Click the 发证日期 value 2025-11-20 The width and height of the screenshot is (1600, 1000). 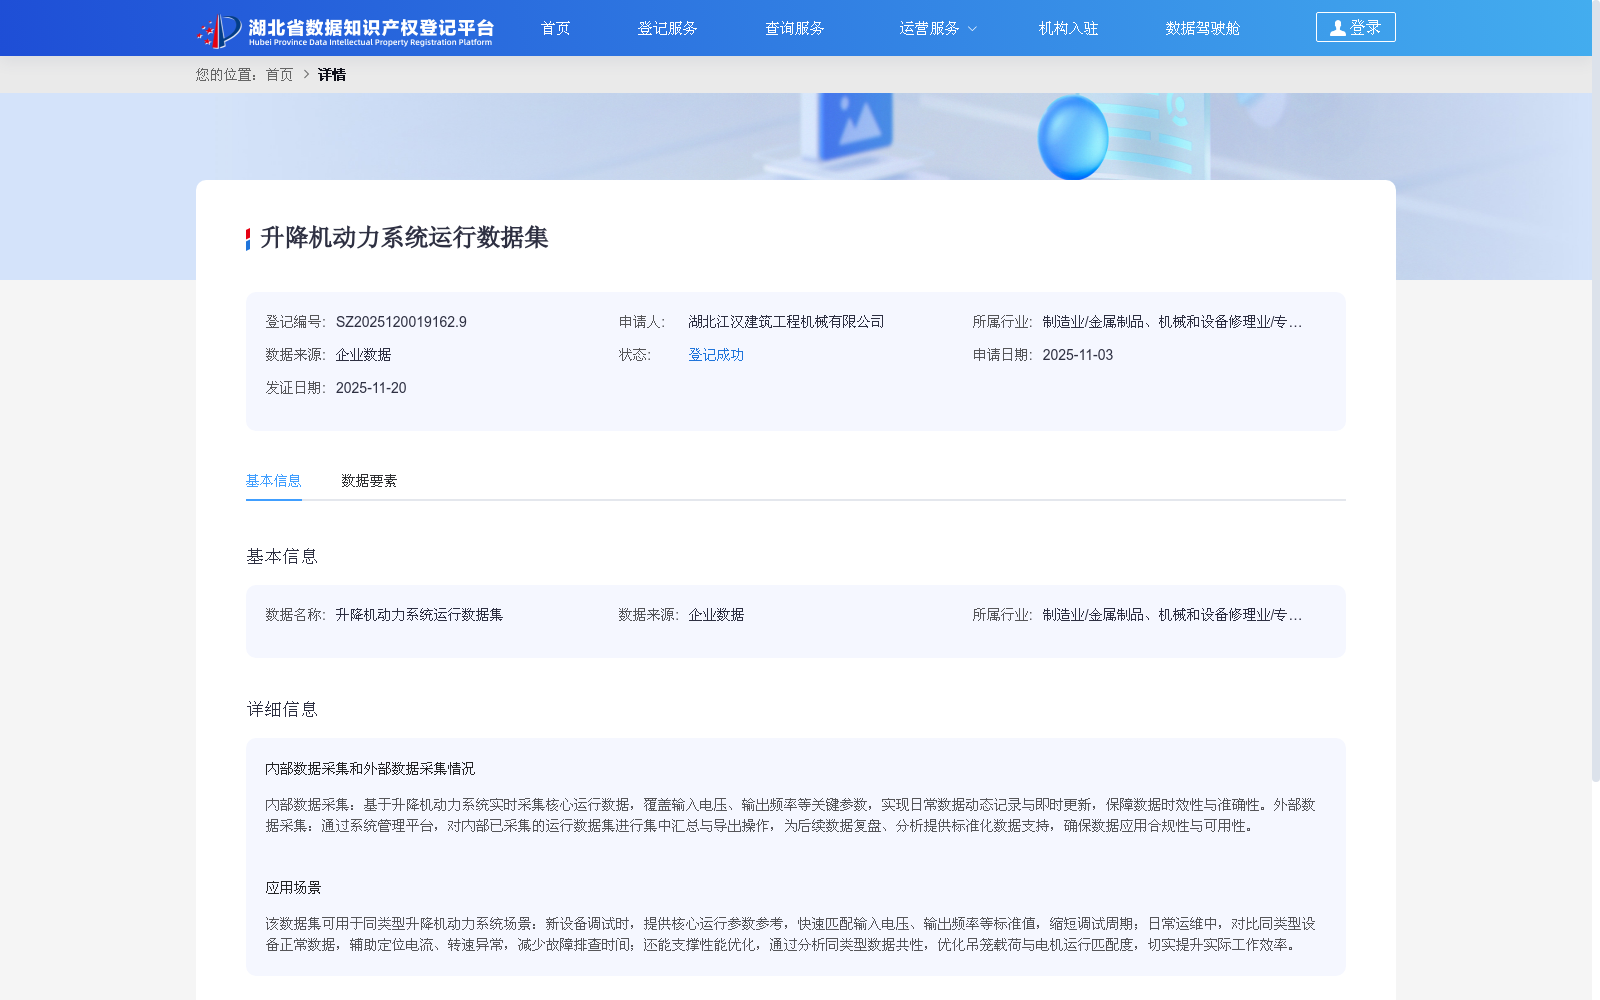[x=371, y=388]
